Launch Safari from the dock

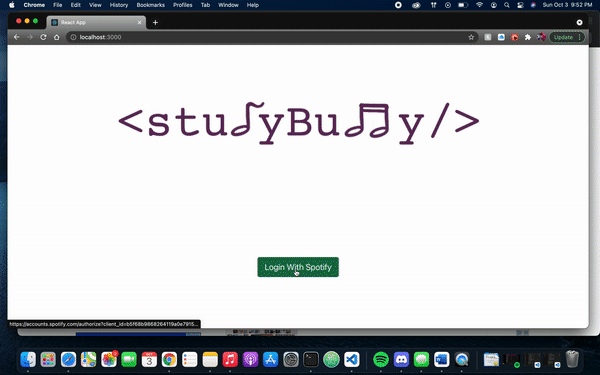68,359
